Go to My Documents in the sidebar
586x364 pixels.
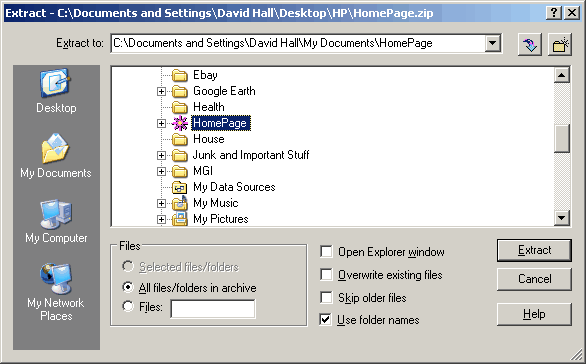(x=56, y=156)
